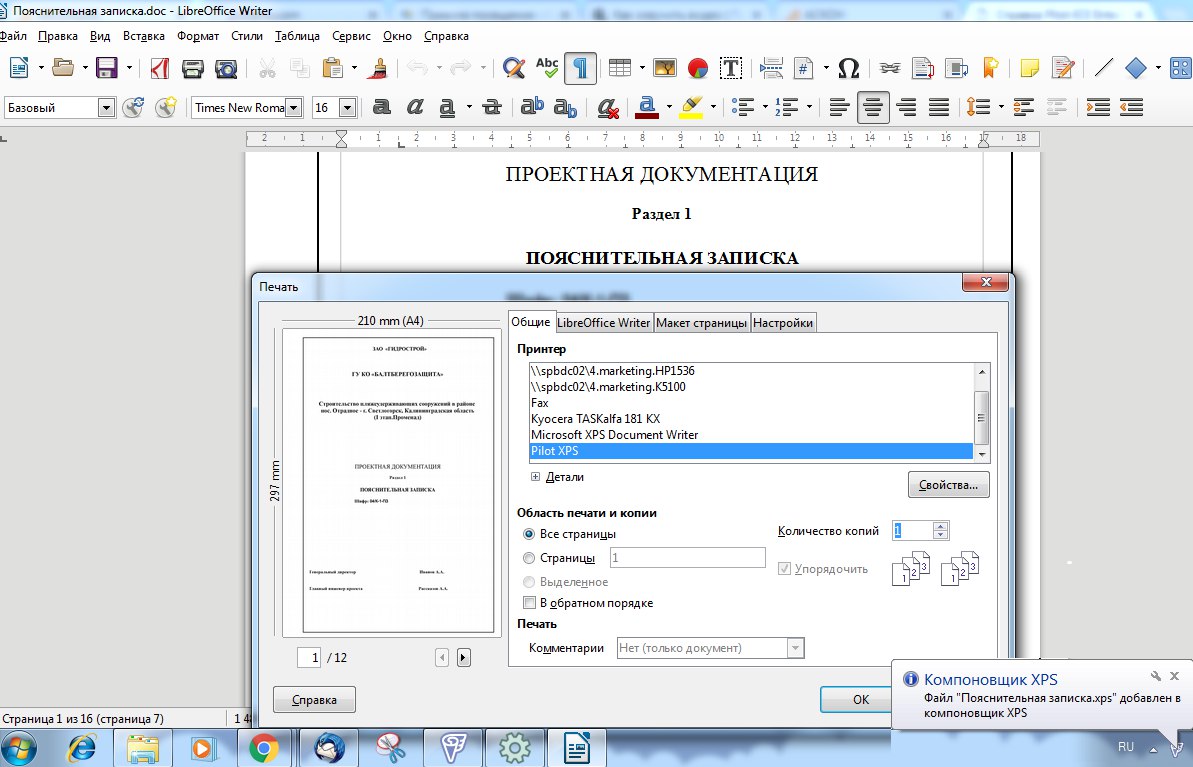Image resolution: width=1193 pixels, height=767 pixels.
Task: Open the font name dropdown
Action: coord(294,108)
